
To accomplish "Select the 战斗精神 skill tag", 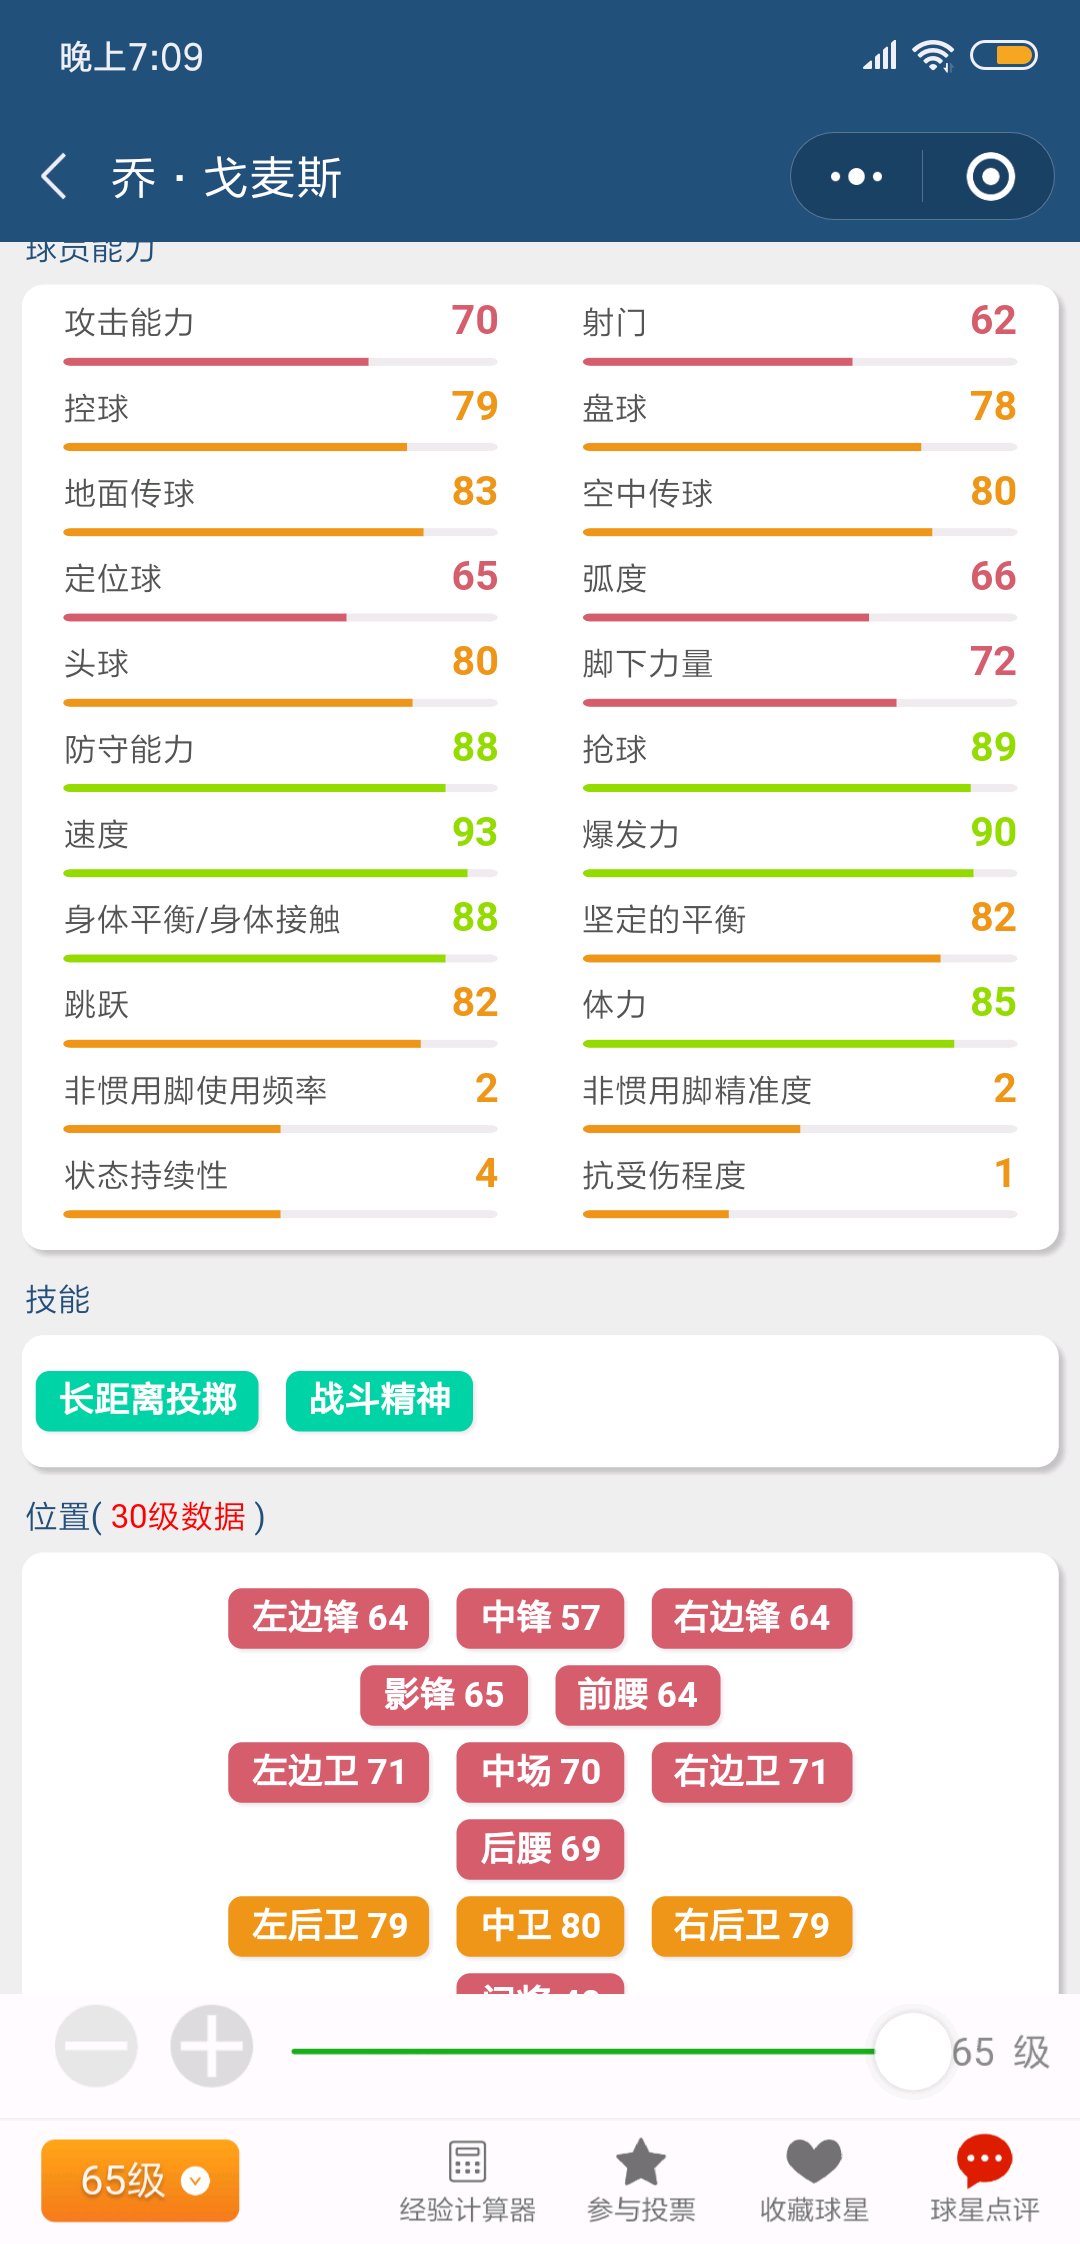I will pyautogui.click(x=379, y=1400).
